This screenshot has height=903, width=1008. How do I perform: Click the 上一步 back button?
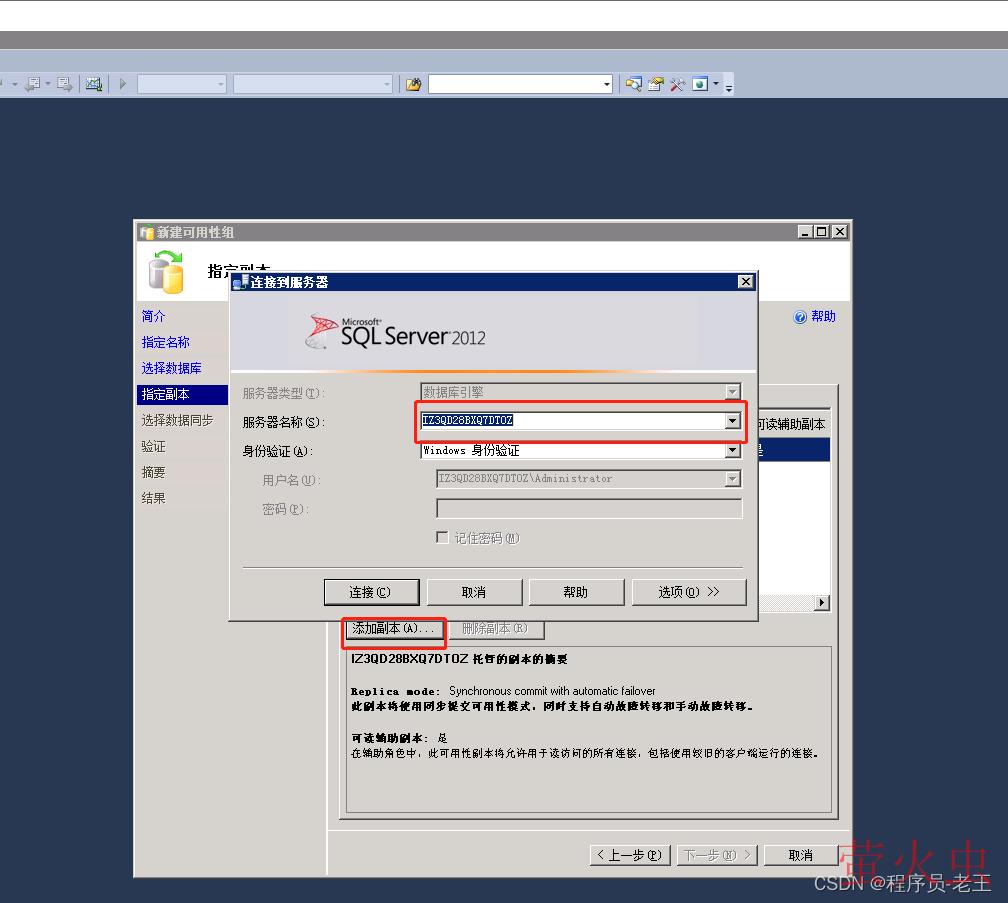(629, 855)
